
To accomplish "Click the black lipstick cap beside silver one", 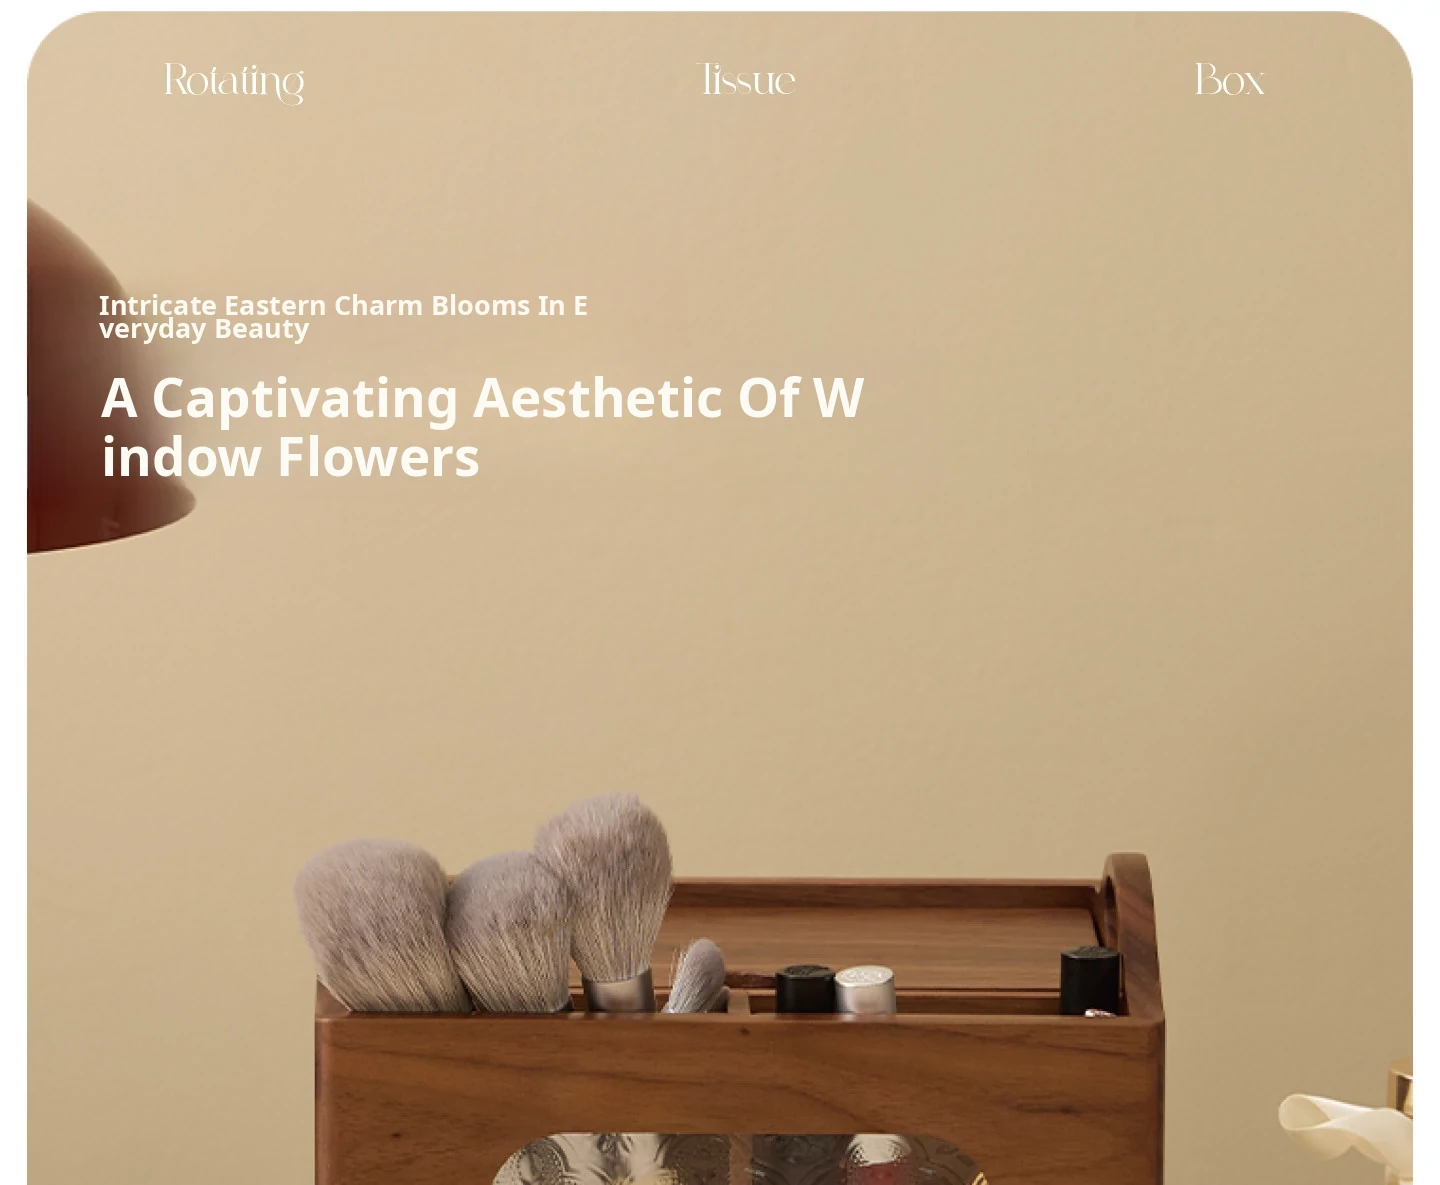I will [805, 988].
